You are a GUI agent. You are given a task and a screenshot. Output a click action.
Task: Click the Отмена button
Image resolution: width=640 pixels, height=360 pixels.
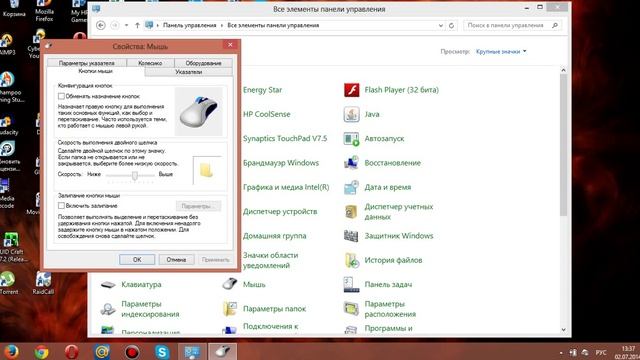click(176, 260)
